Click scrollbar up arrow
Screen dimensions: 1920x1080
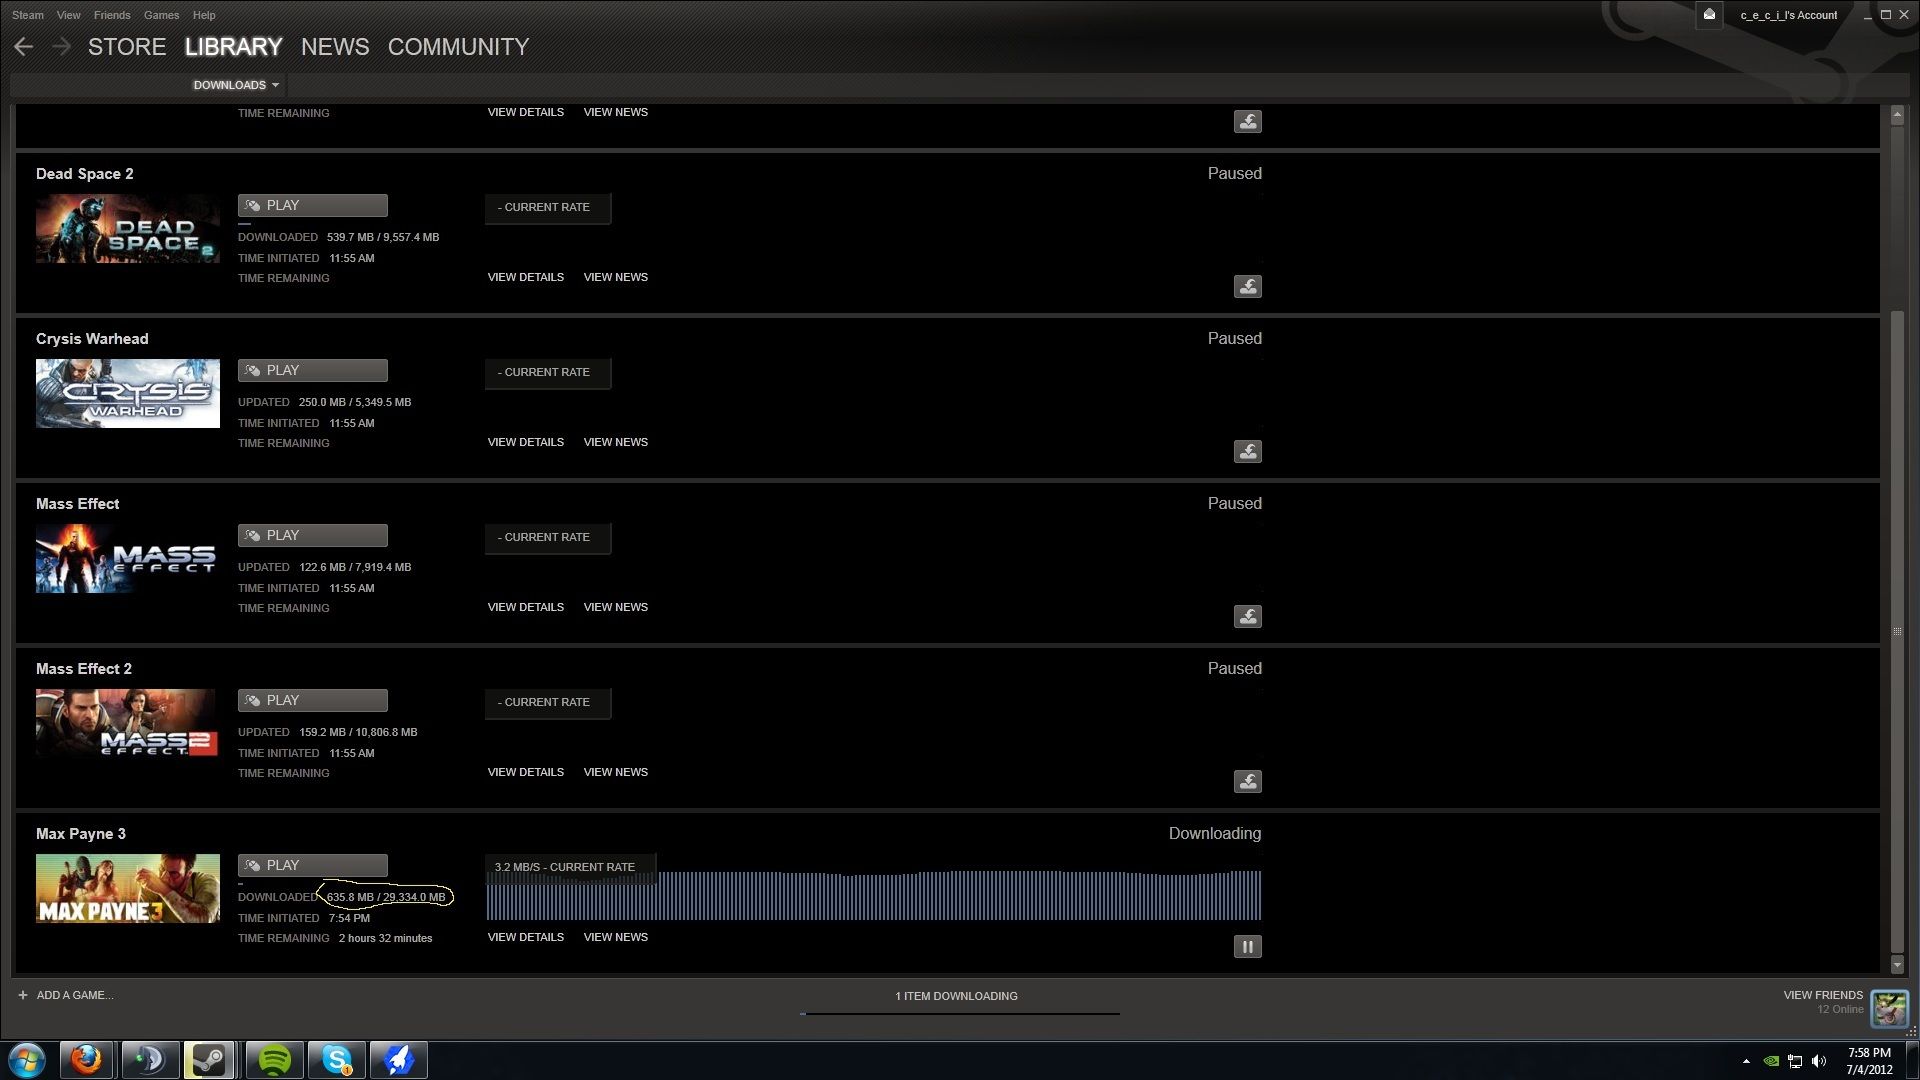click(x=1897, y=114)
